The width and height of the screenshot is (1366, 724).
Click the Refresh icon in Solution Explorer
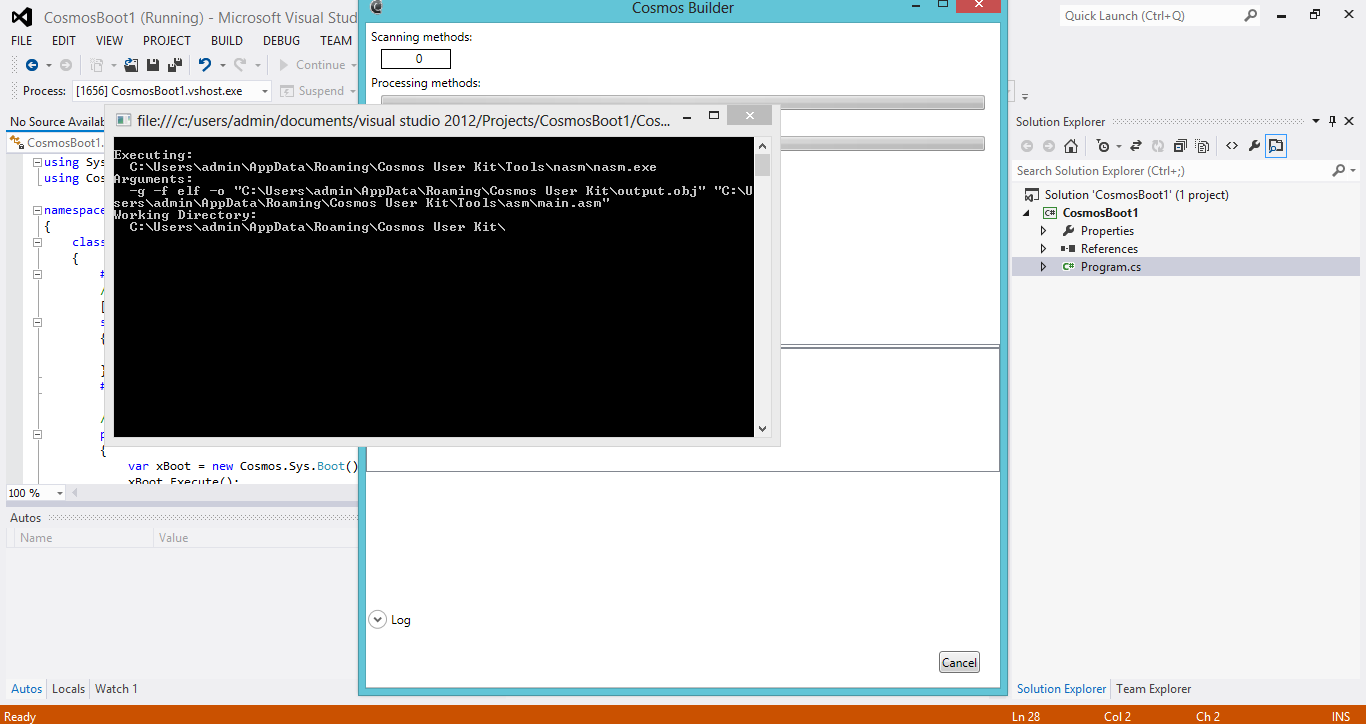point(1158,146)
